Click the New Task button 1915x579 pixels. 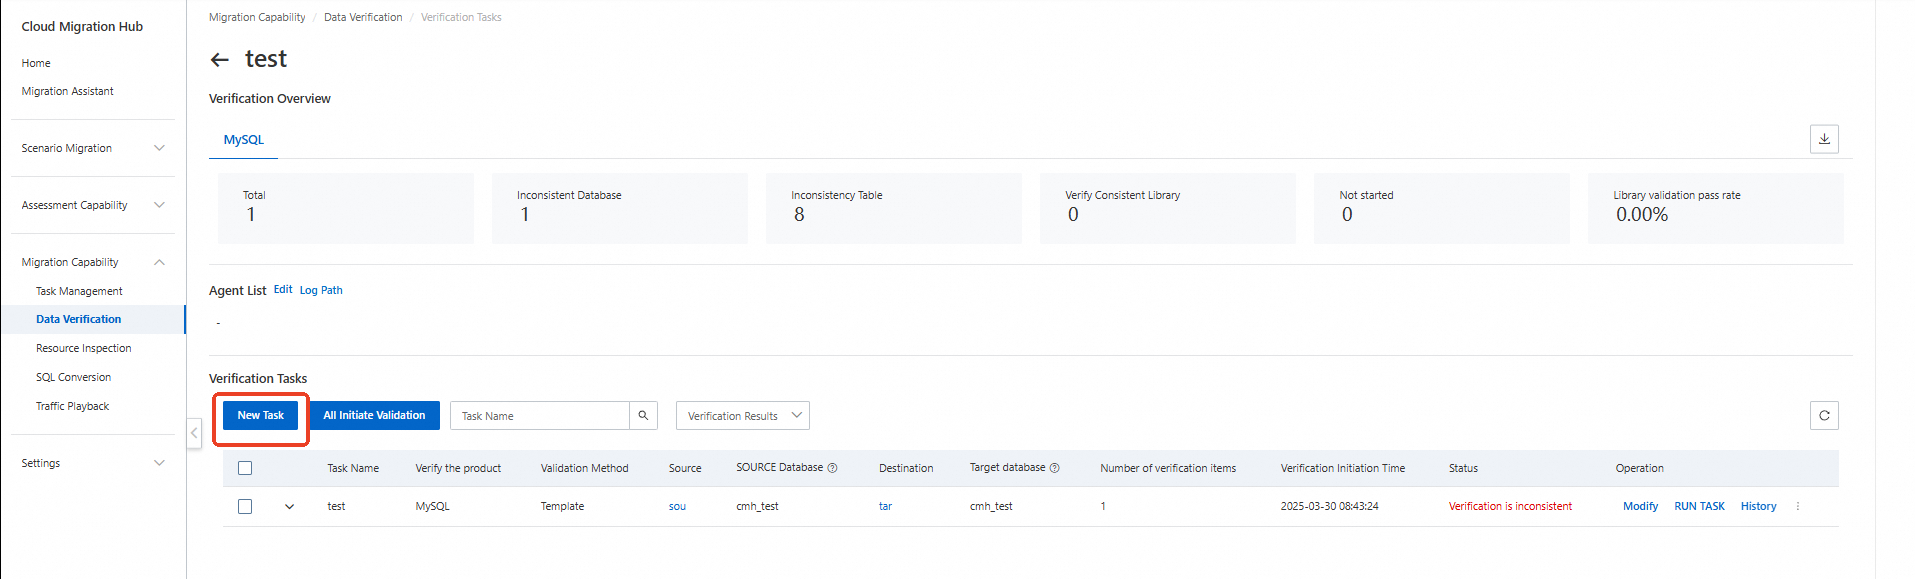click(260, 415)
